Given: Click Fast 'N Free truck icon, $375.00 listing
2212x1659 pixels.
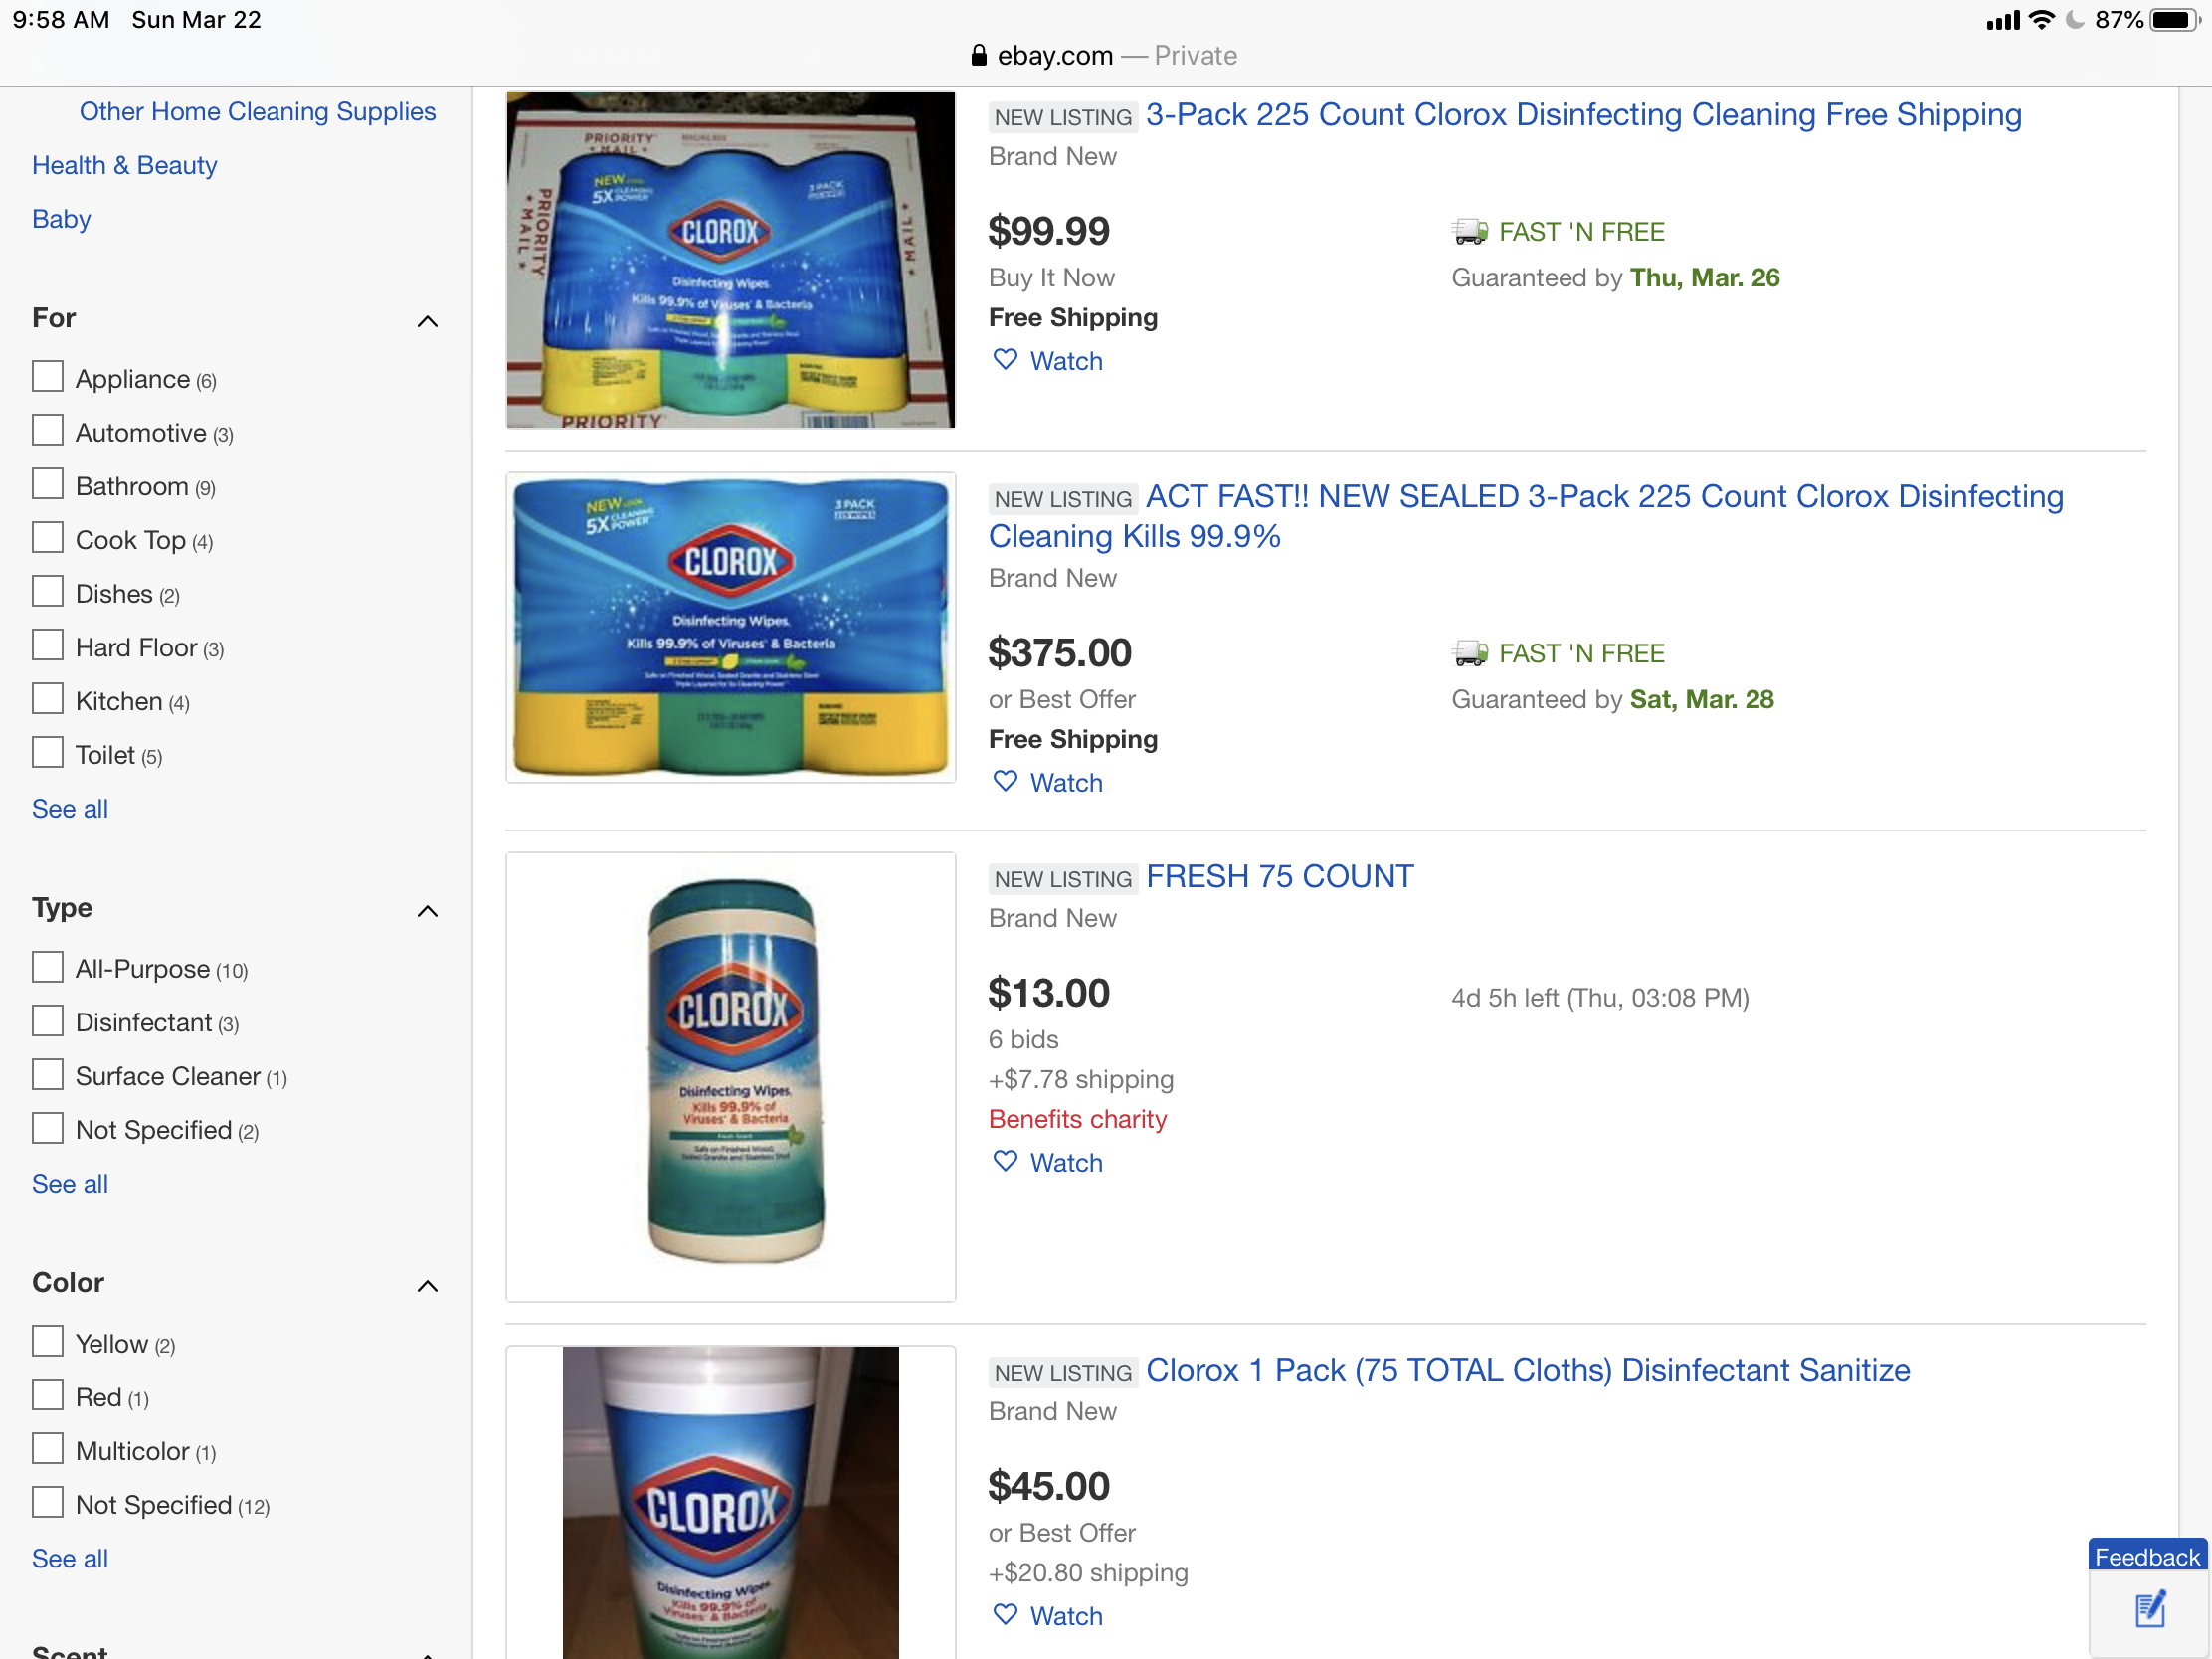Looking at the screenshot, I should [x=1469, y=654].
